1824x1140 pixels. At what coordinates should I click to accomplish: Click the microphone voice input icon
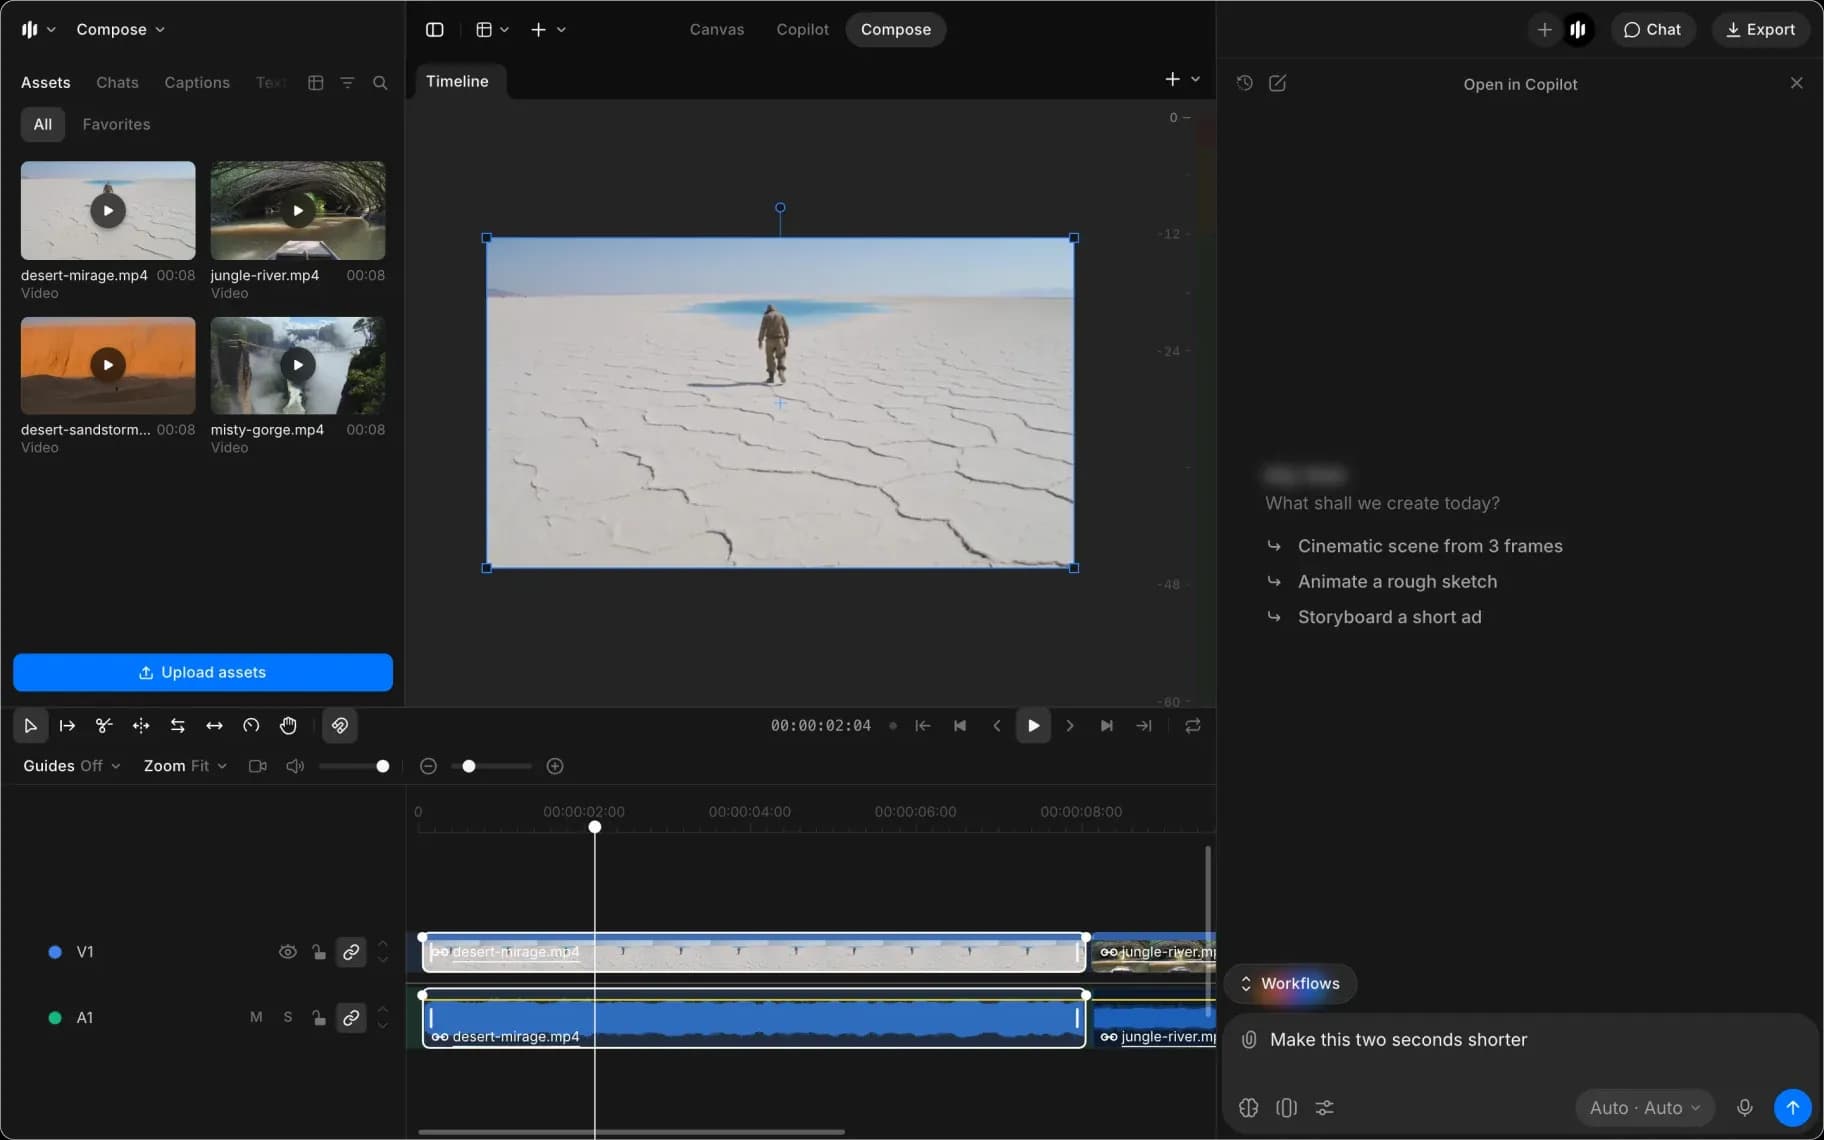click(1744, 1108)
